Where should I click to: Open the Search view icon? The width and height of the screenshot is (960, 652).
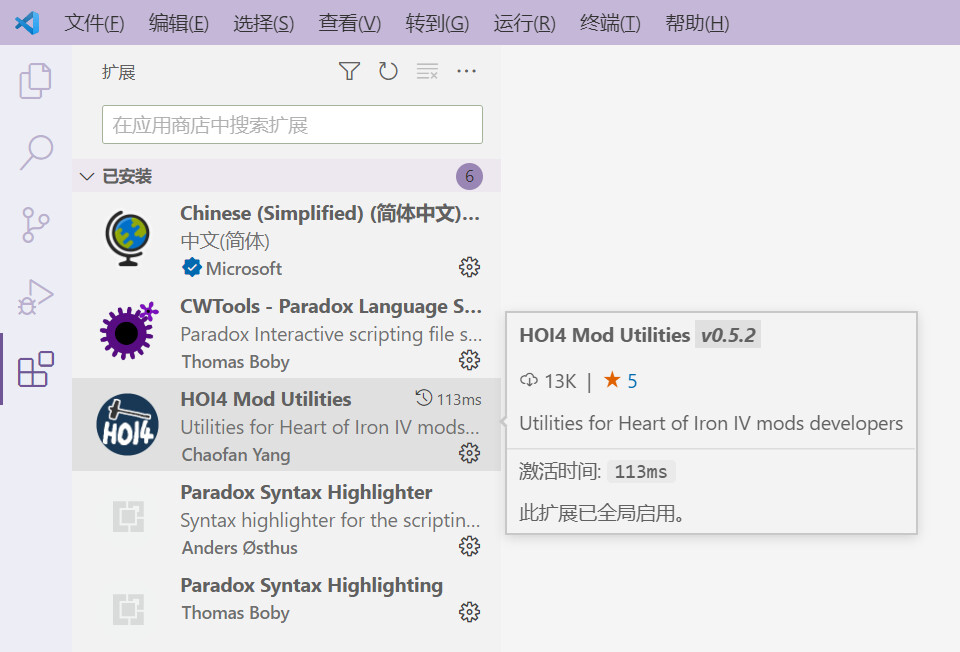(36, 153)
